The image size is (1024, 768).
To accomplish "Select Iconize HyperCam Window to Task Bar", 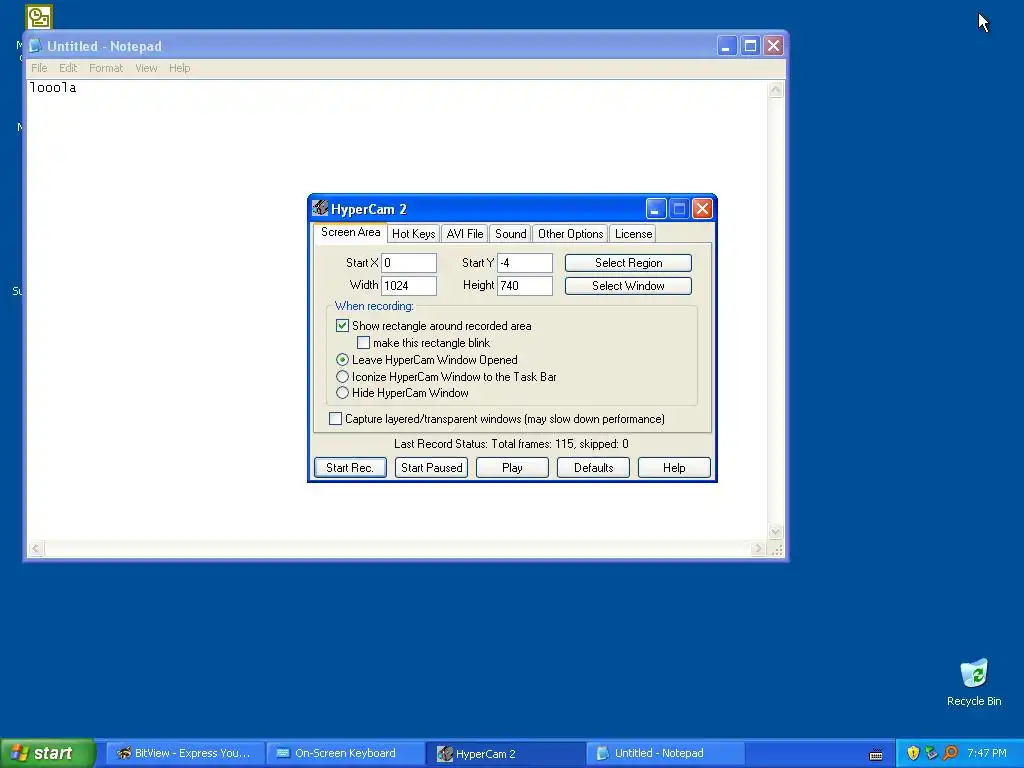I will (x=342, y=377).
